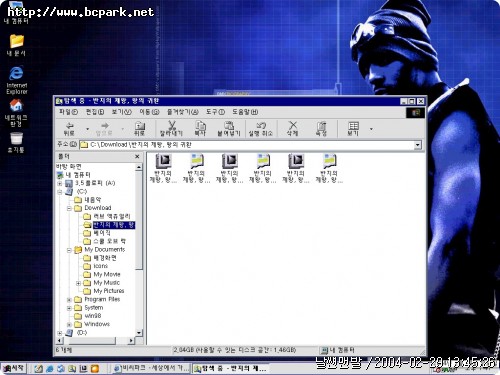Expand the (D:) drive node
500x375 pixels.
(60, 333)
